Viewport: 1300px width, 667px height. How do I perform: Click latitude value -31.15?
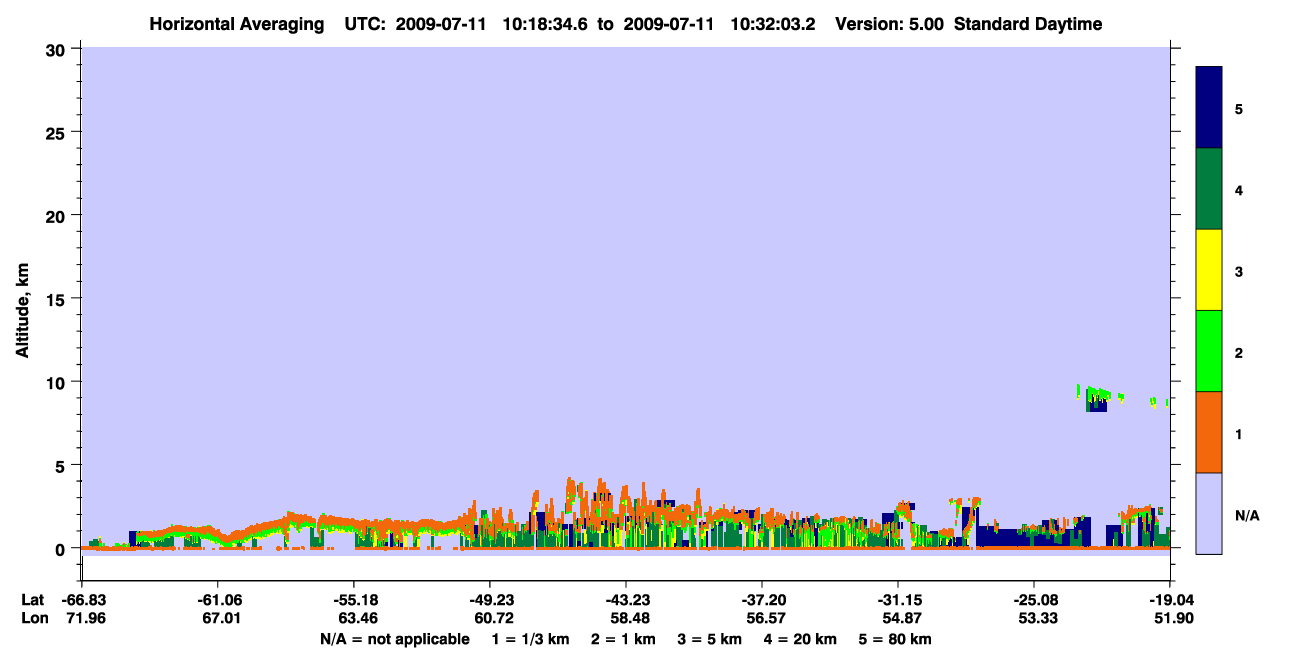click(898, 600)
